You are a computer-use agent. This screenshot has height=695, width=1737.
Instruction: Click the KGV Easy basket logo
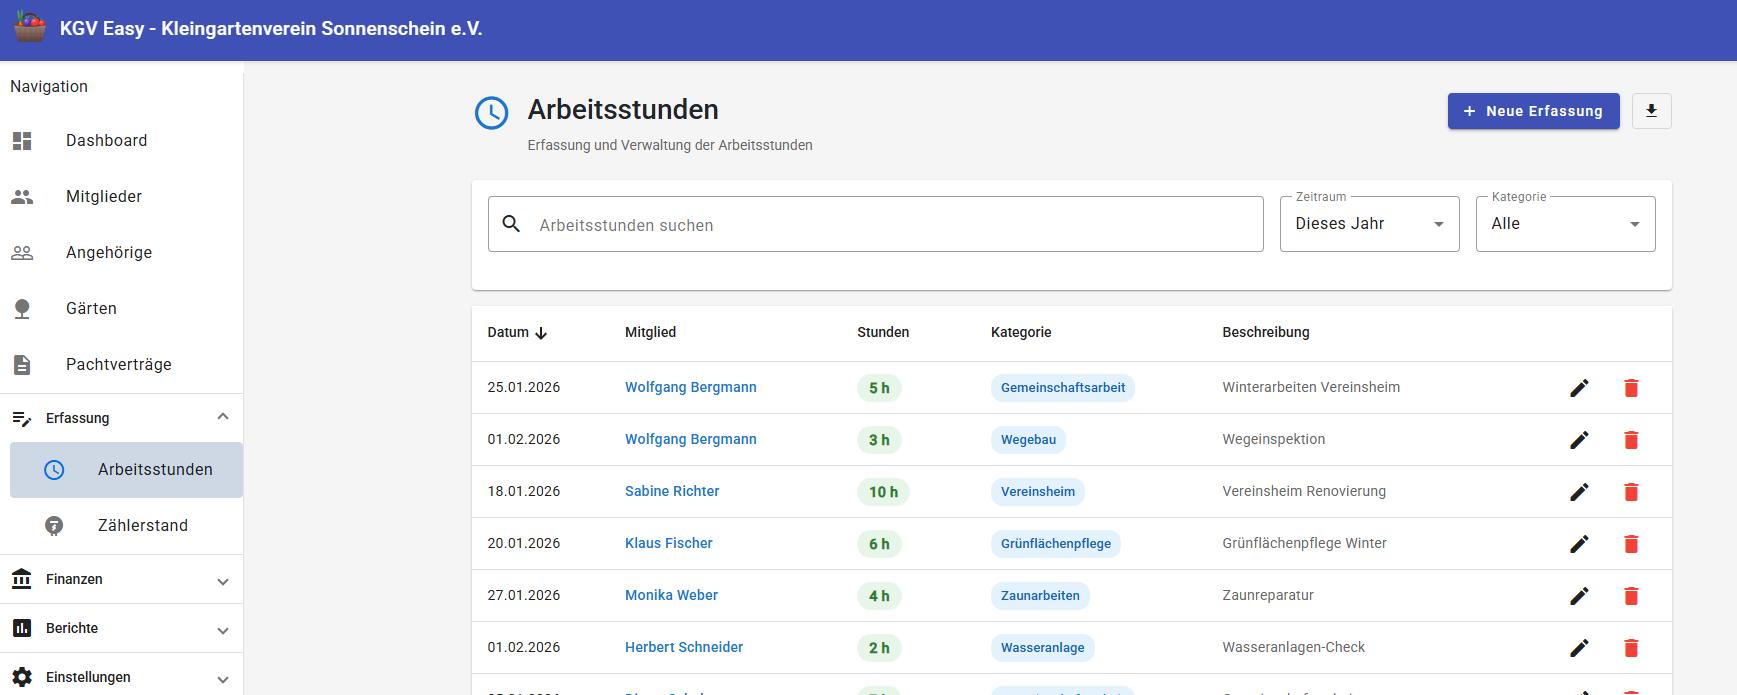pyautogui.click(x=30, y=27)
